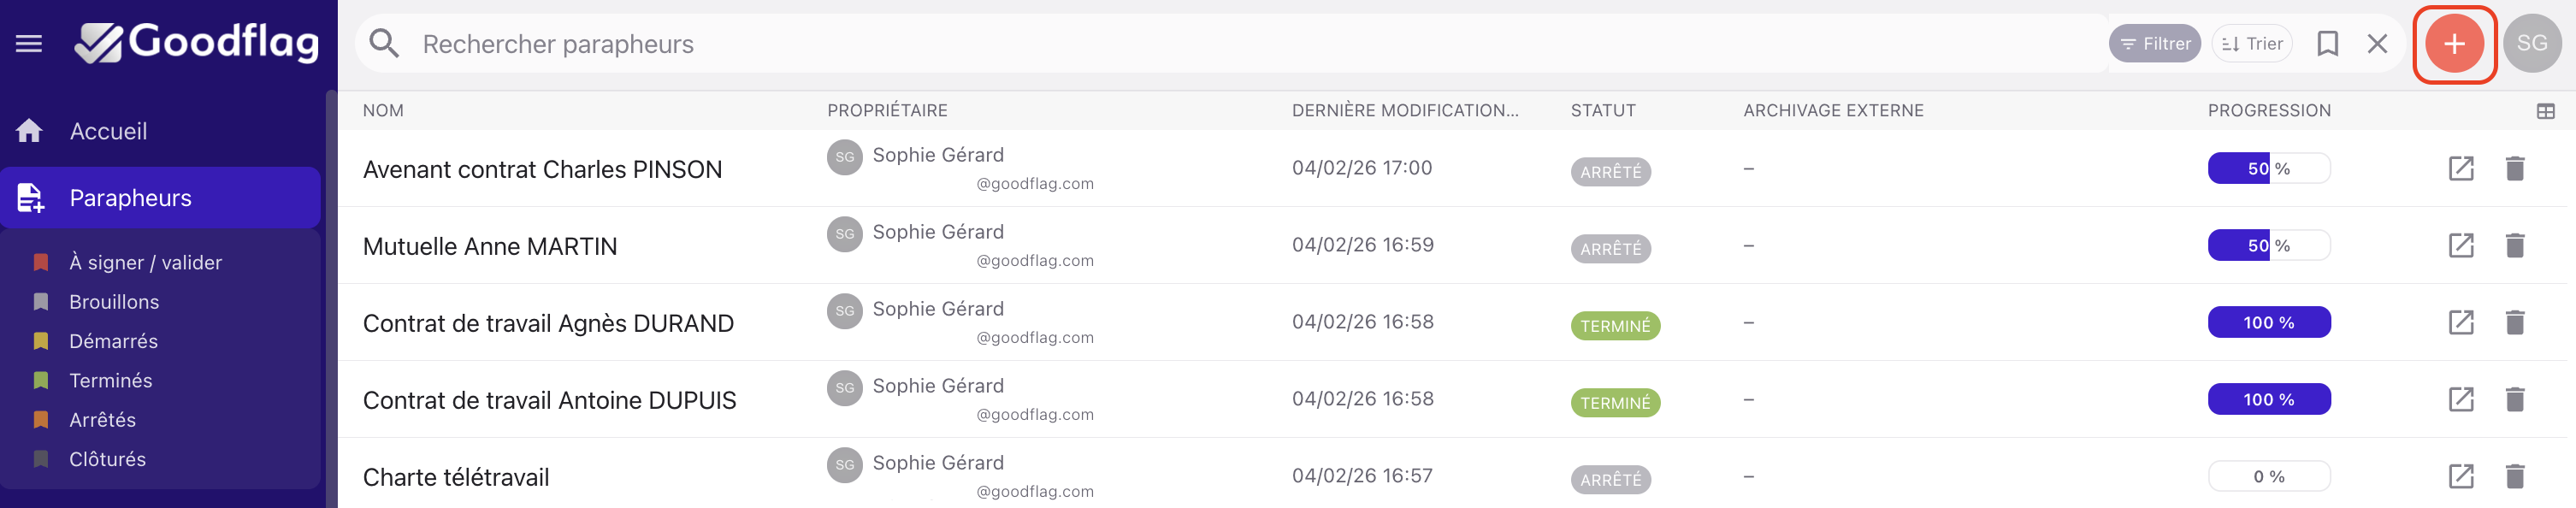The width and height of the screenshot is (2576, 508).
Task: Select Parapheurs in the sidebar
Action: tap(130, 198)
